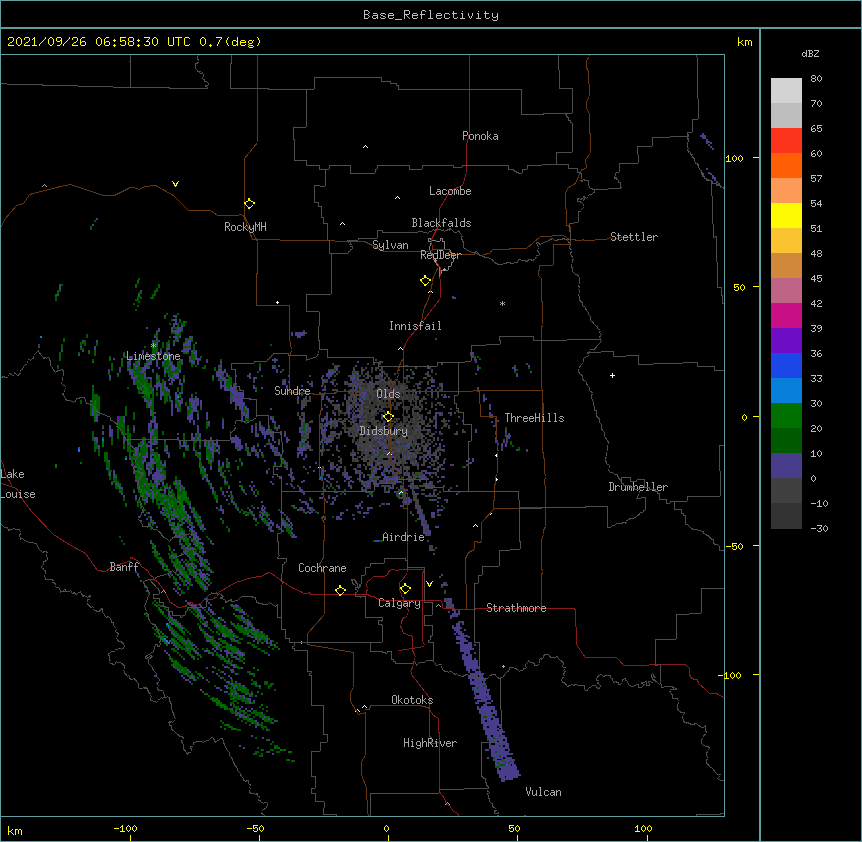Click the HighRiver label
This screenshot has width=862, height=842.
click(430, 743)
